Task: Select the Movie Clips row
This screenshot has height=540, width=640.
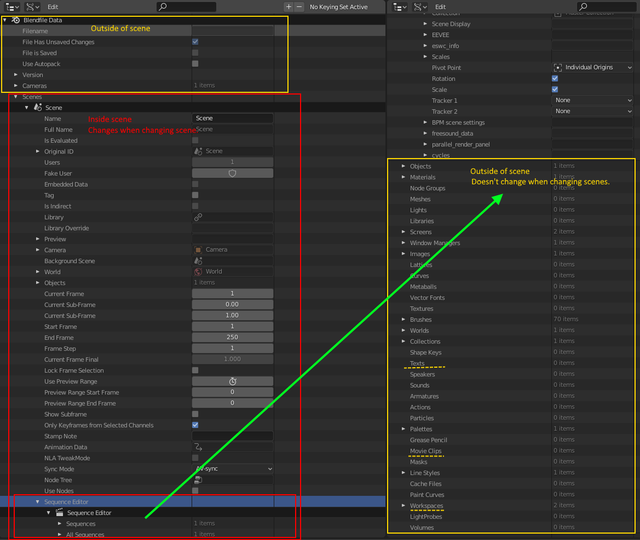Action: coord(510,451)
